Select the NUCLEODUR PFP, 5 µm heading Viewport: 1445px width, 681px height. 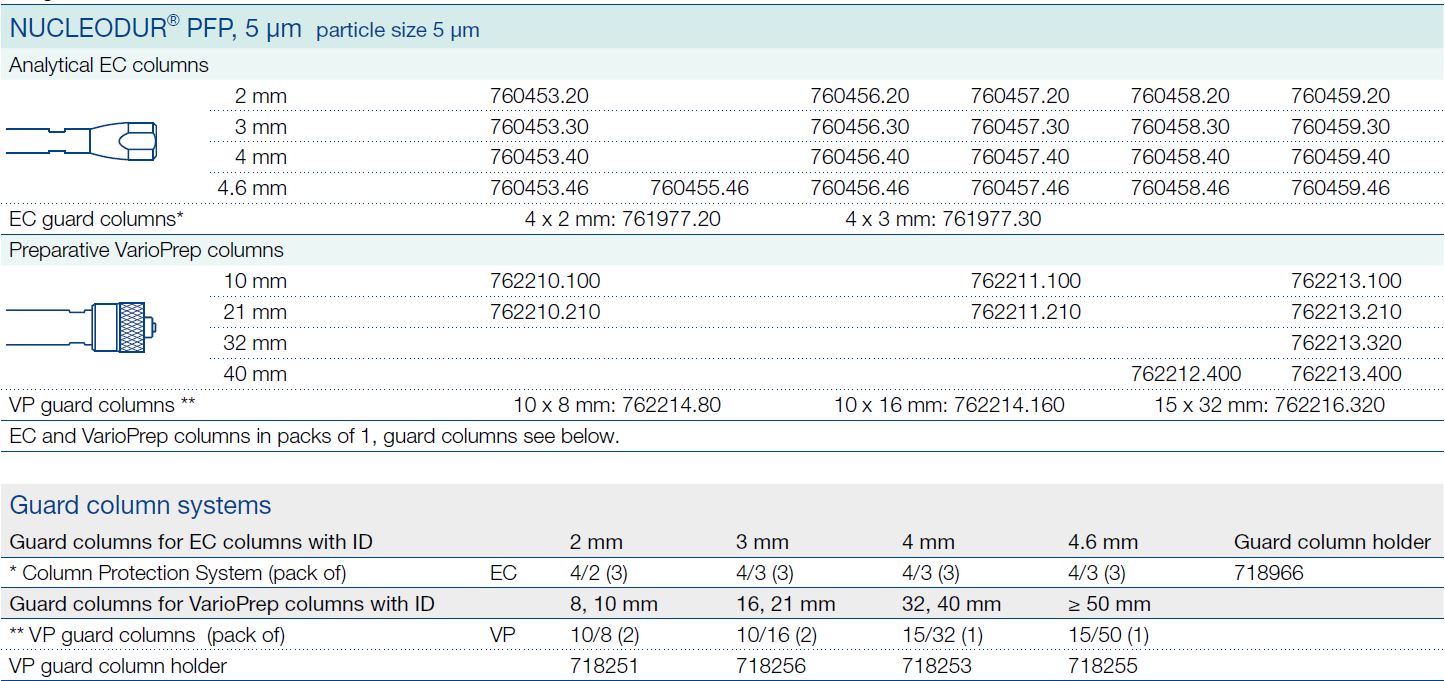pos(155,28)
